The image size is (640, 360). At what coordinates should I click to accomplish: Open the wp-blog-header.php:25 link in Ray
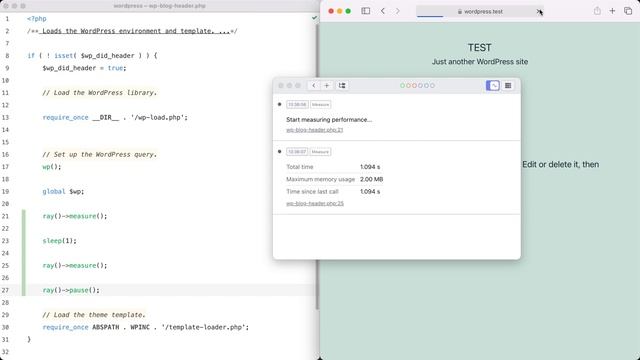click(x=315, y=203)
